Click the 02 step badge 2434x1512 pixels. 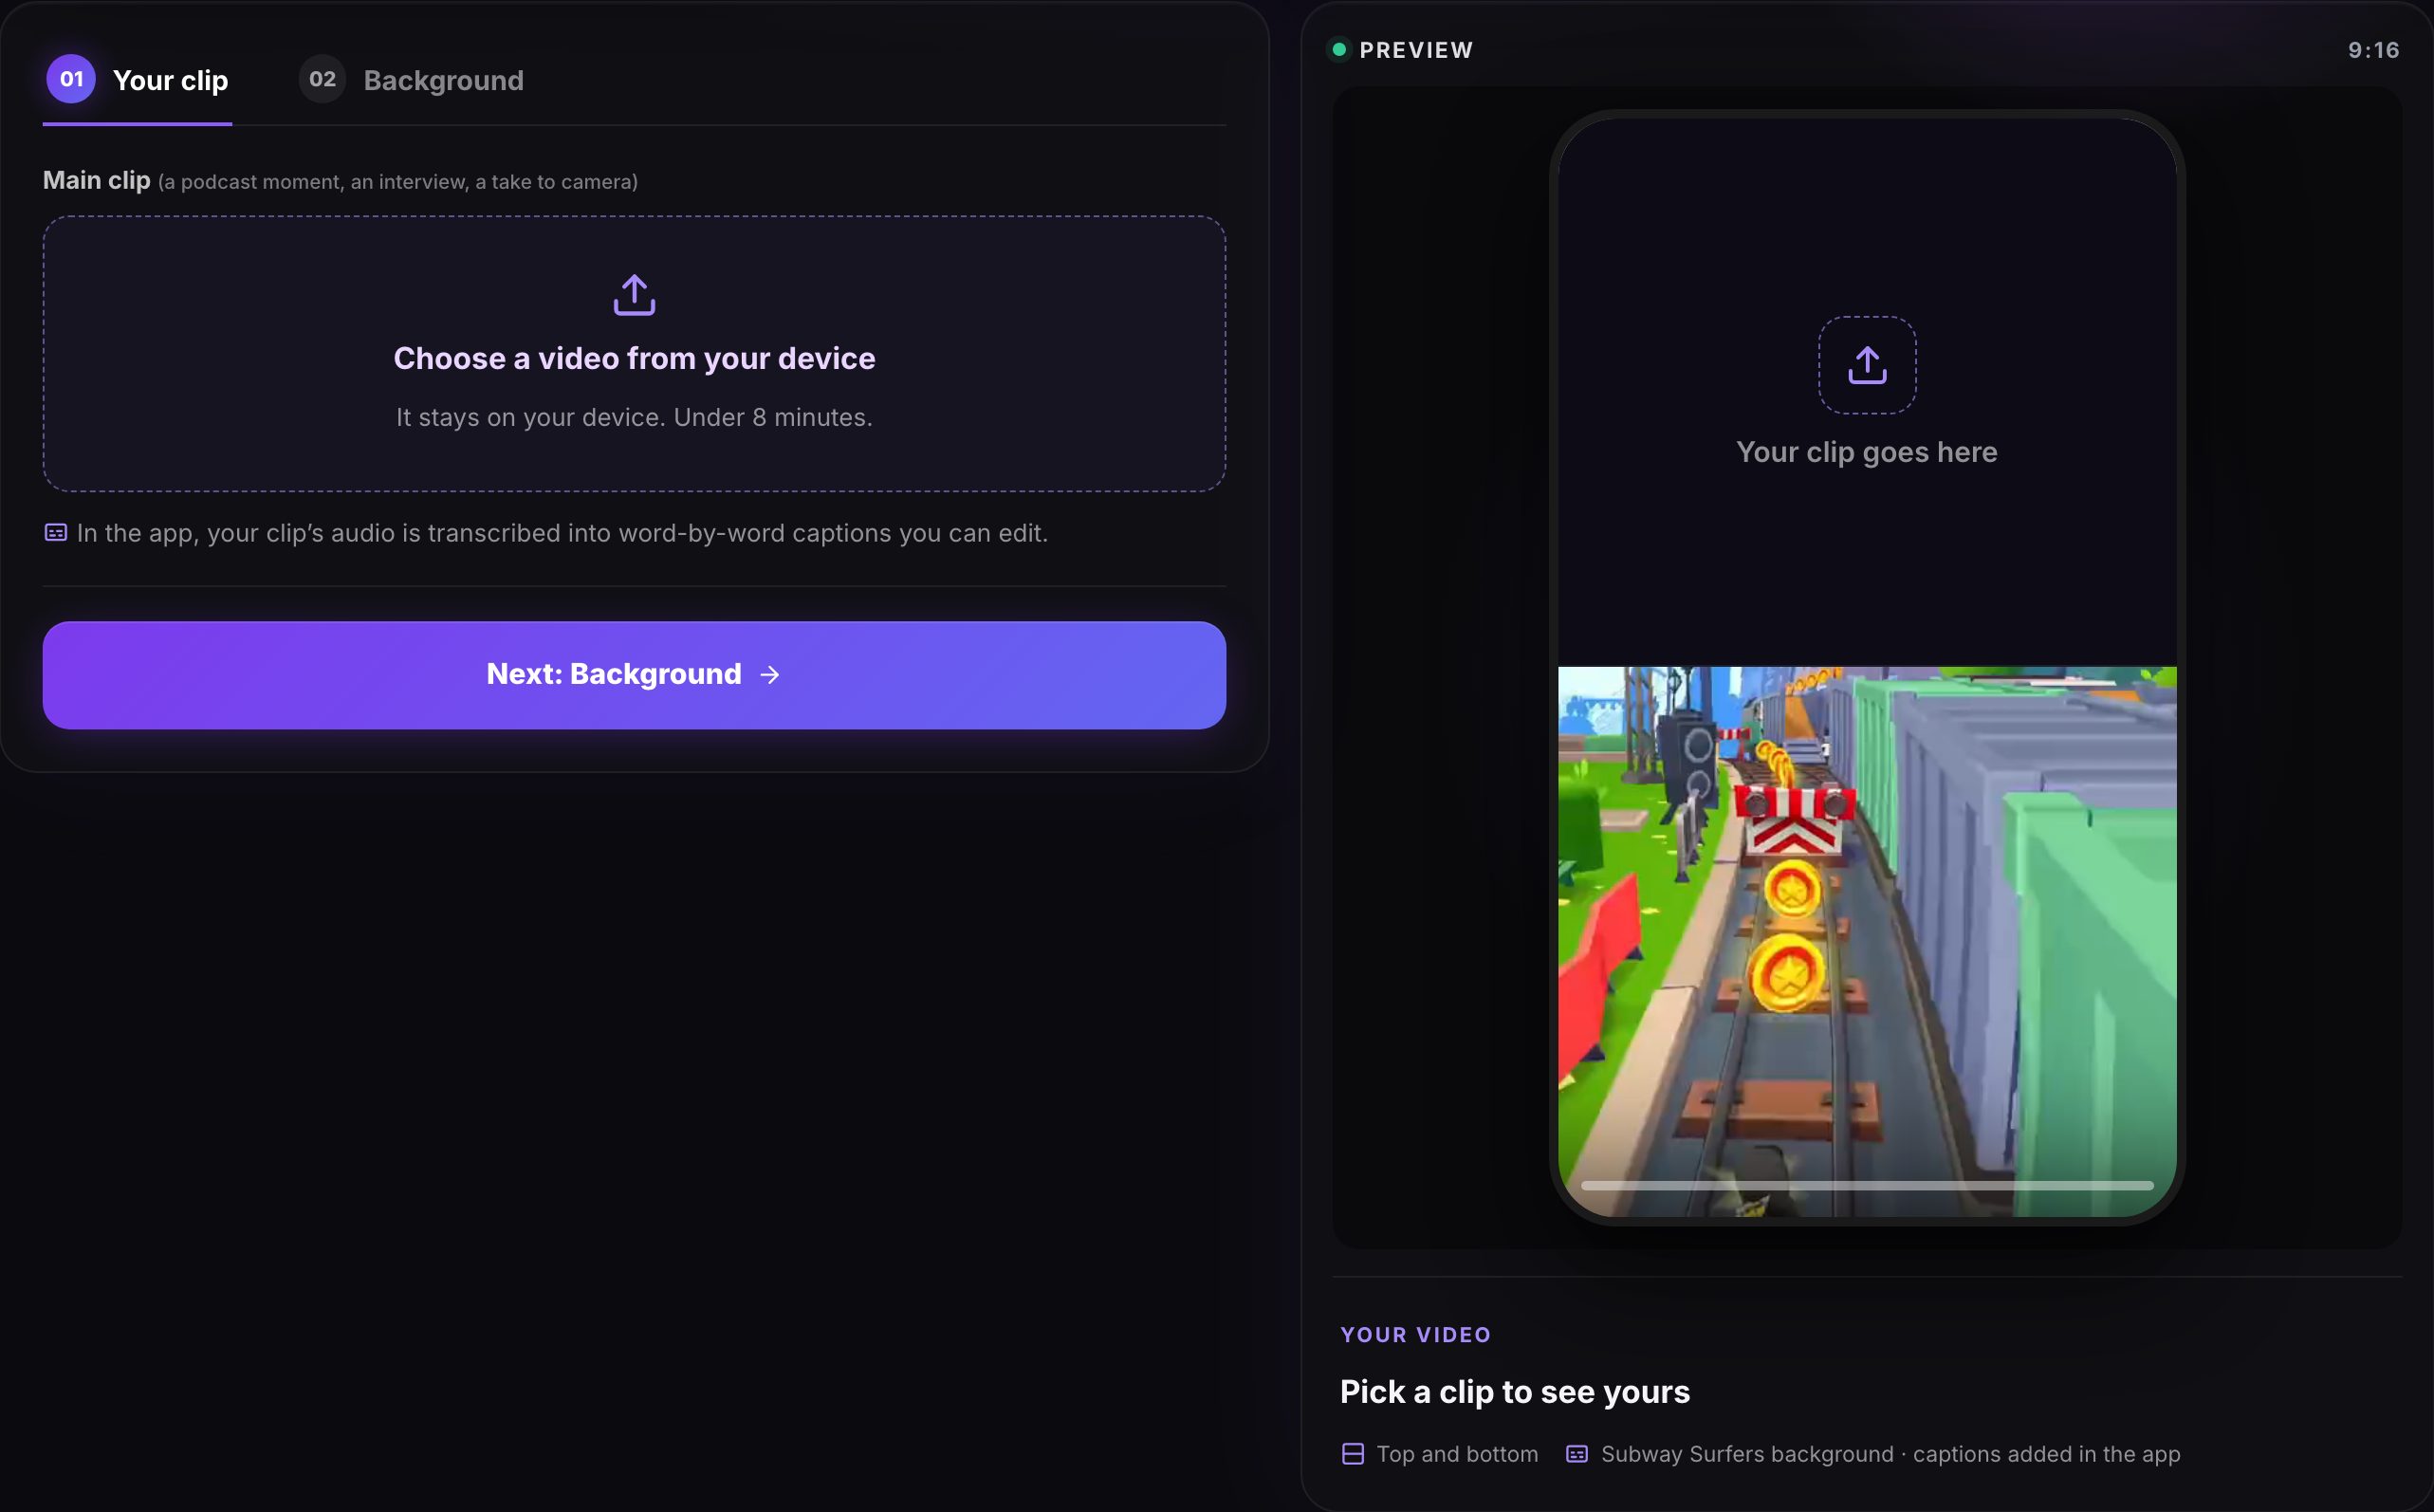coord(322,79)
